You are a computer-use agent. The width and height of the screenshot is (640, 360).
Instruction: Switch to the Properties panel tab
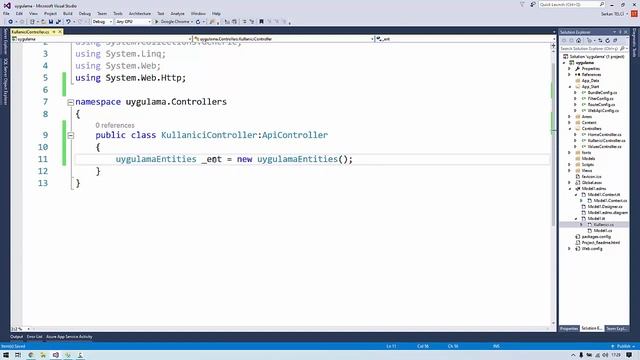569,329
